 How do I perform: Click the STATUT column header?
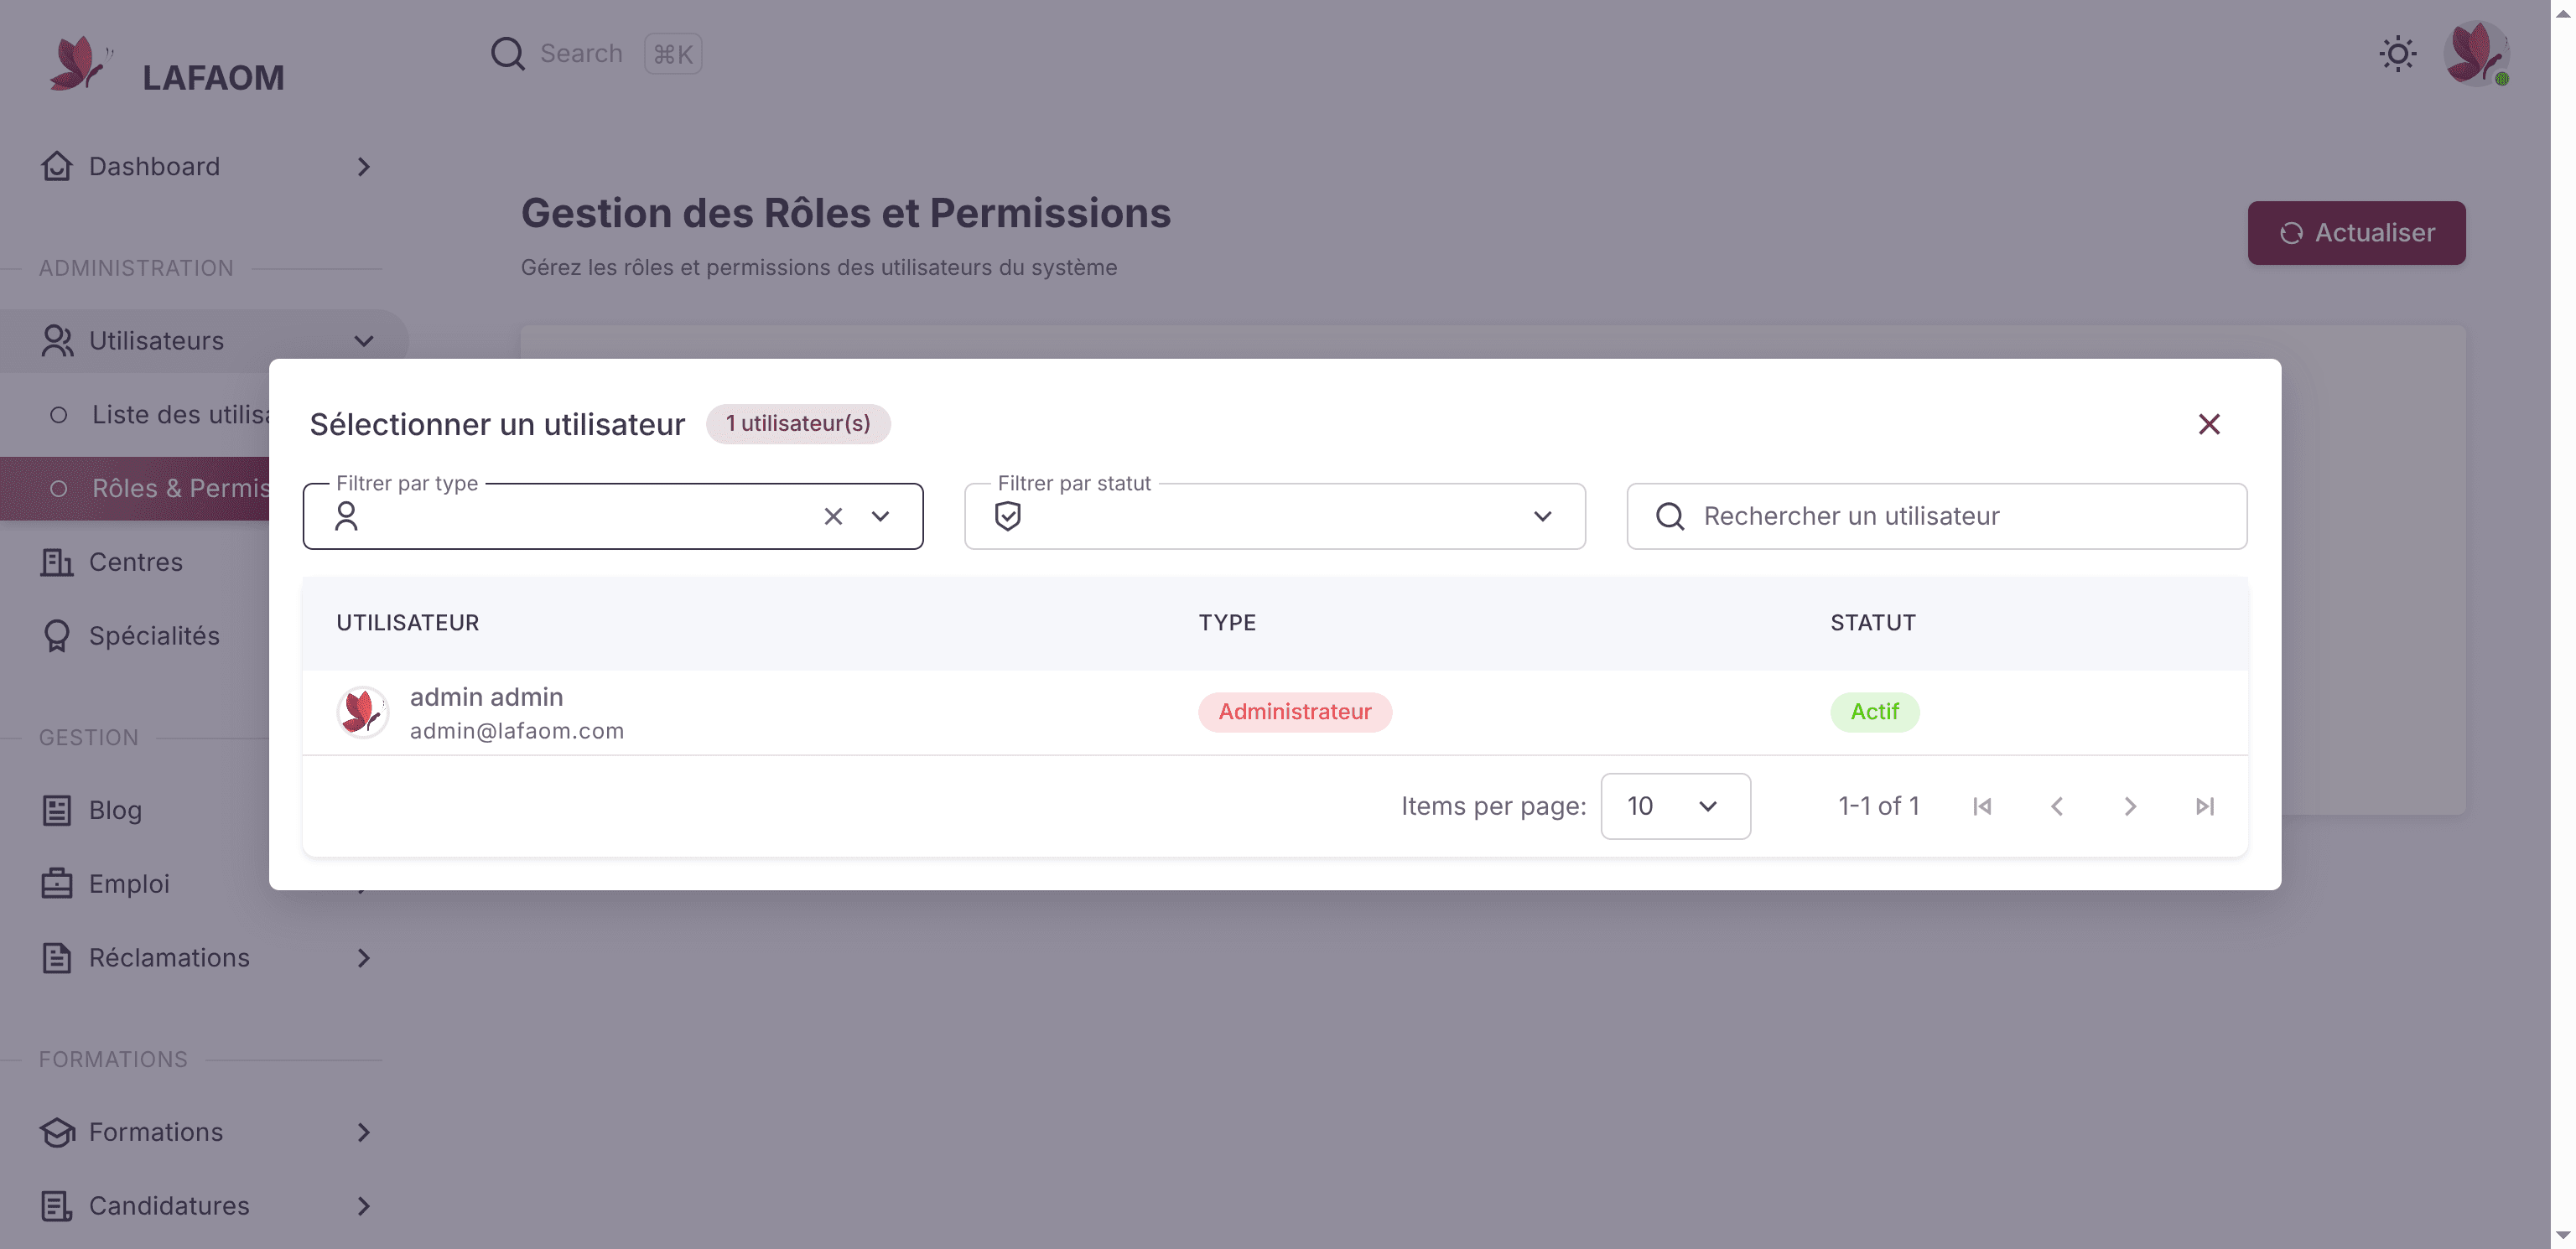[x=1873, y=623]
